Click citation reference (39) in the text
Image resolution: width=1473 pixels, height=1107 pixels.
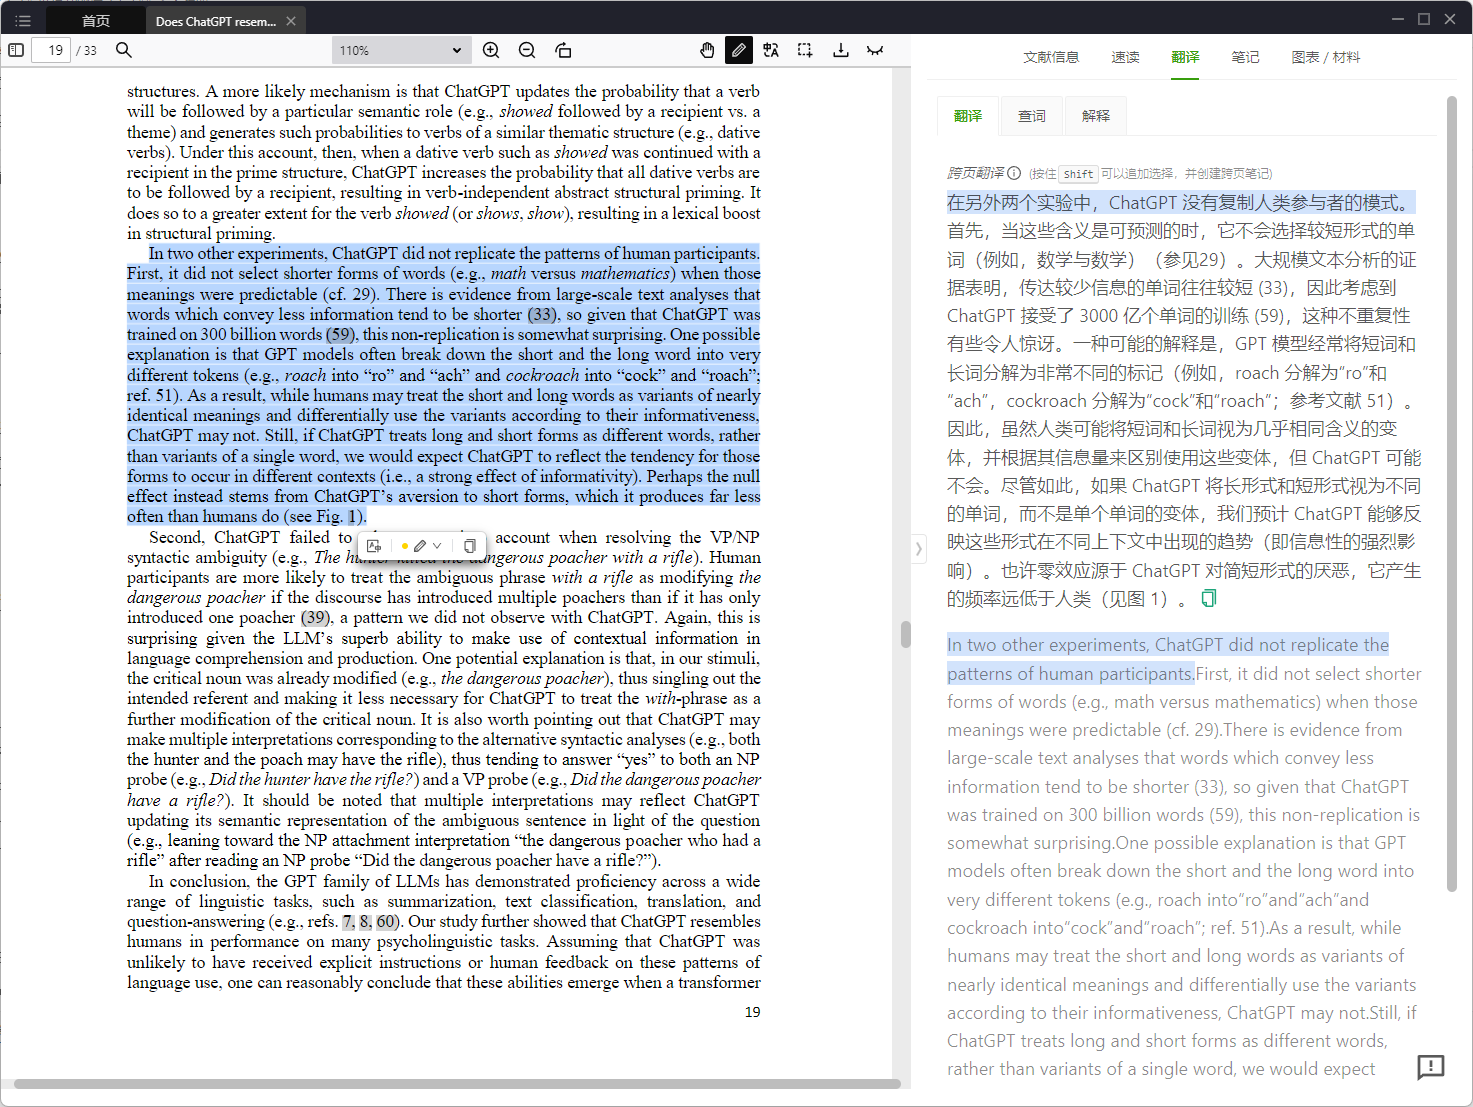tap(315, 617)
